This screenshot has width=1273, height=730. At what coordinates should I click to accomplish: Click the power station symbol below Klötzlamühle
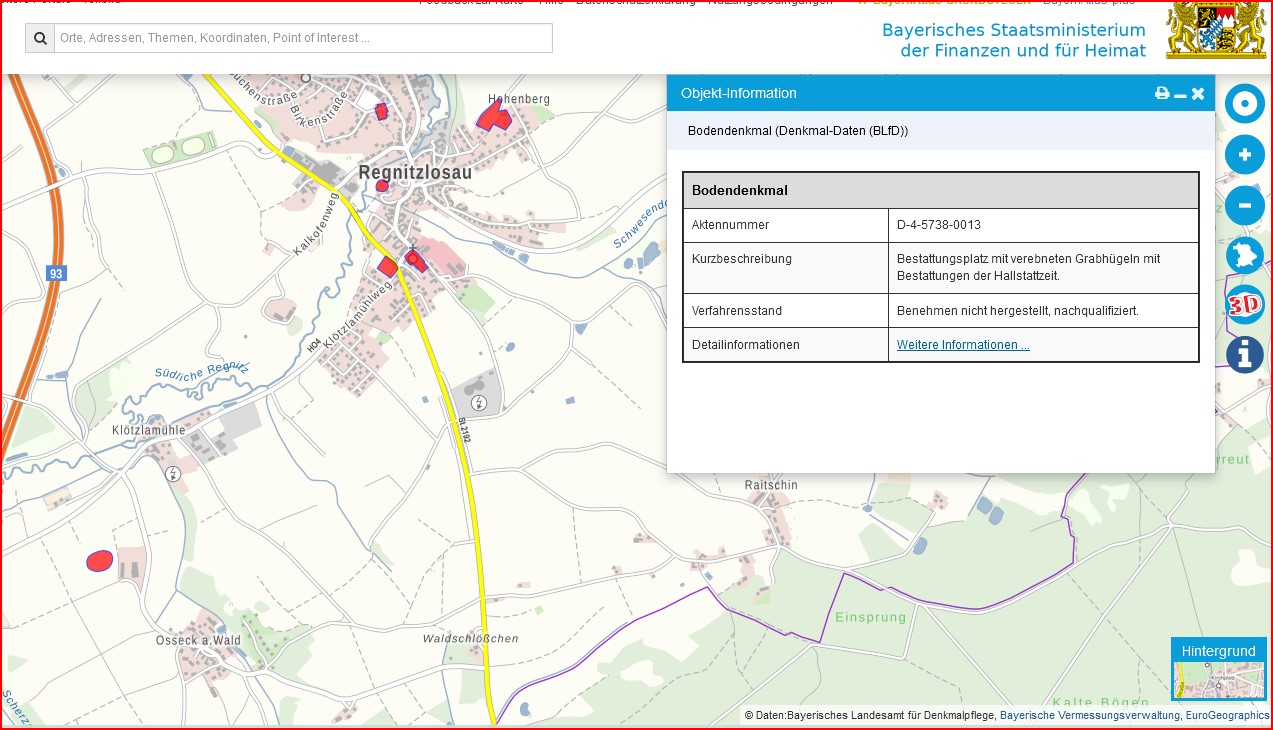(x=173, y=473)
